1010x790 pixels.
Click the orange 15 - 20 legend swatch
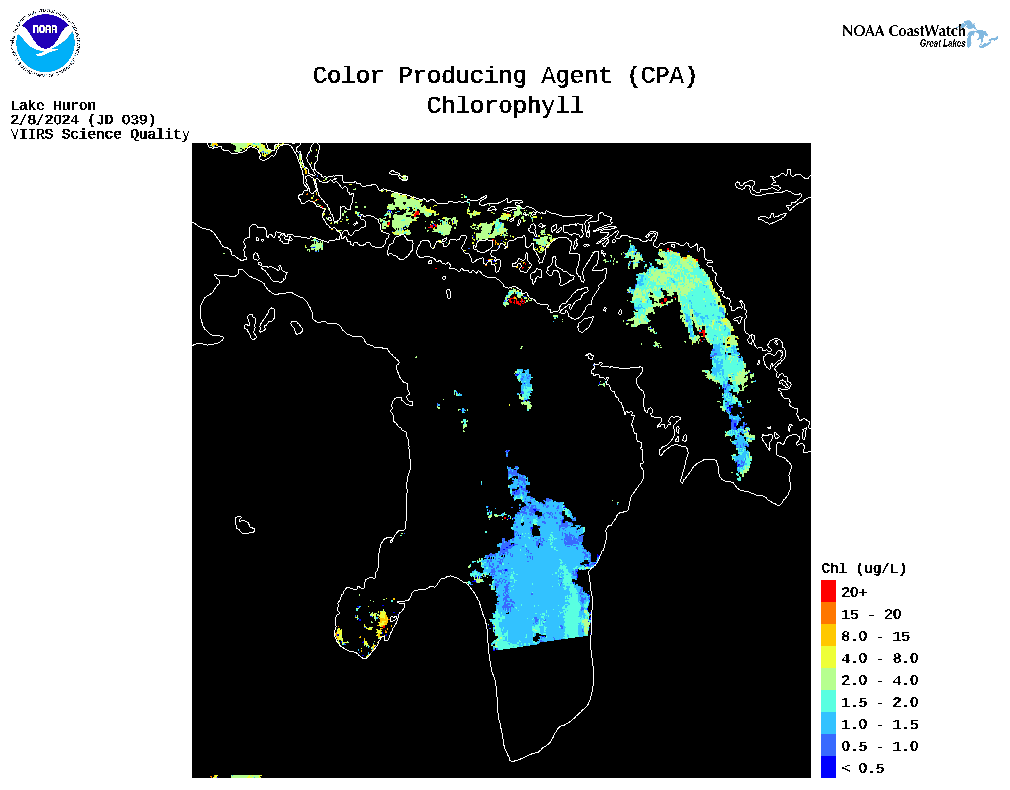[828, 613]
